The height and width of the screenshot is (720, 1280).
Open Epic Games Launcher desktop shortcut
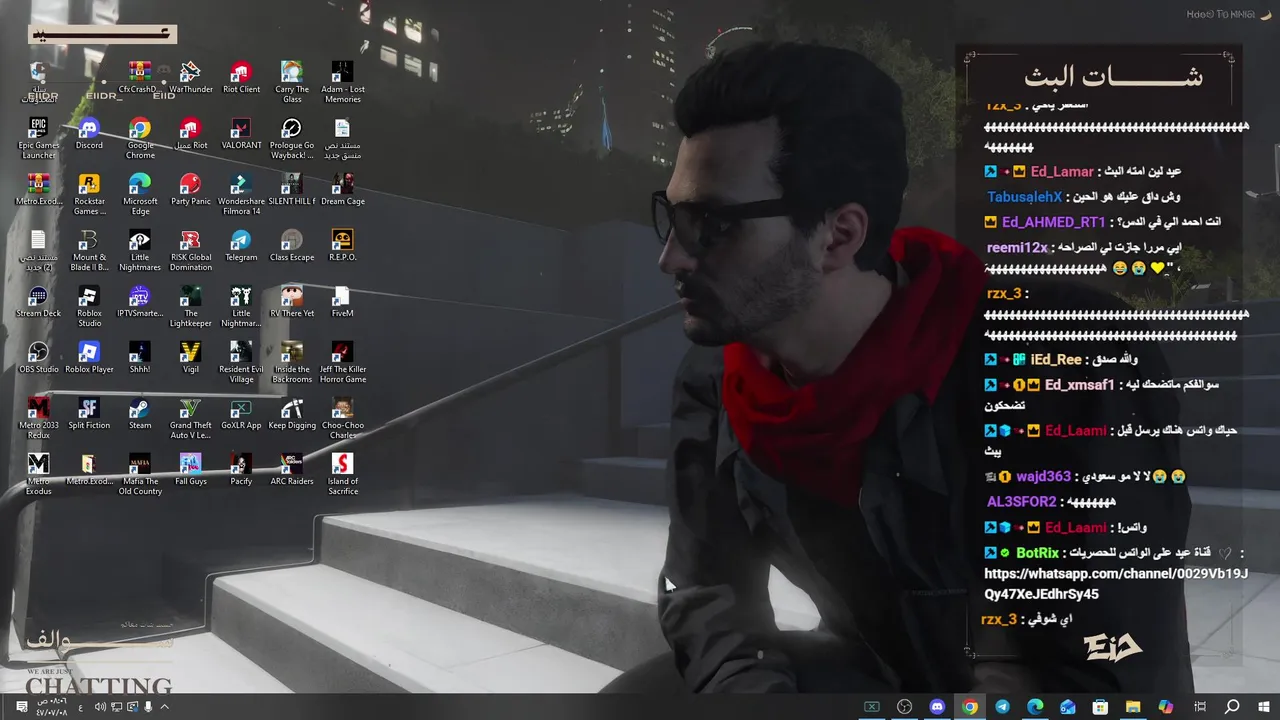click(x=38, y=138)
